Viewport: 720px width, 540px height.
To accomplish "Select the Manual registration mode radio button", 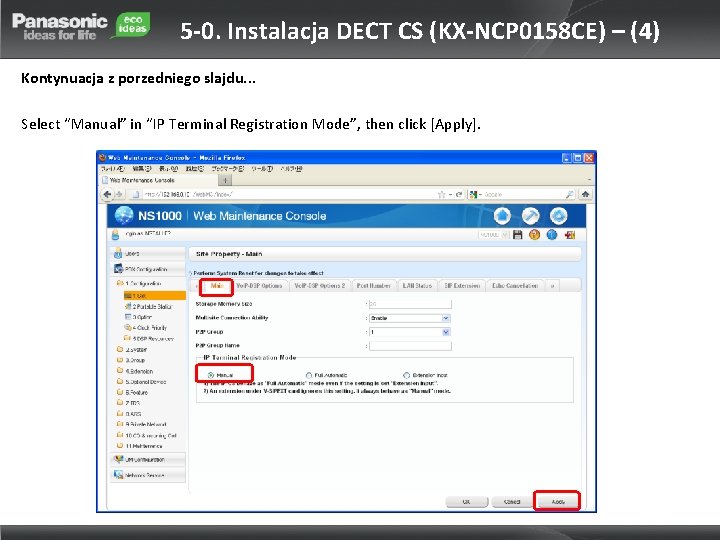I will click(211, 375).
